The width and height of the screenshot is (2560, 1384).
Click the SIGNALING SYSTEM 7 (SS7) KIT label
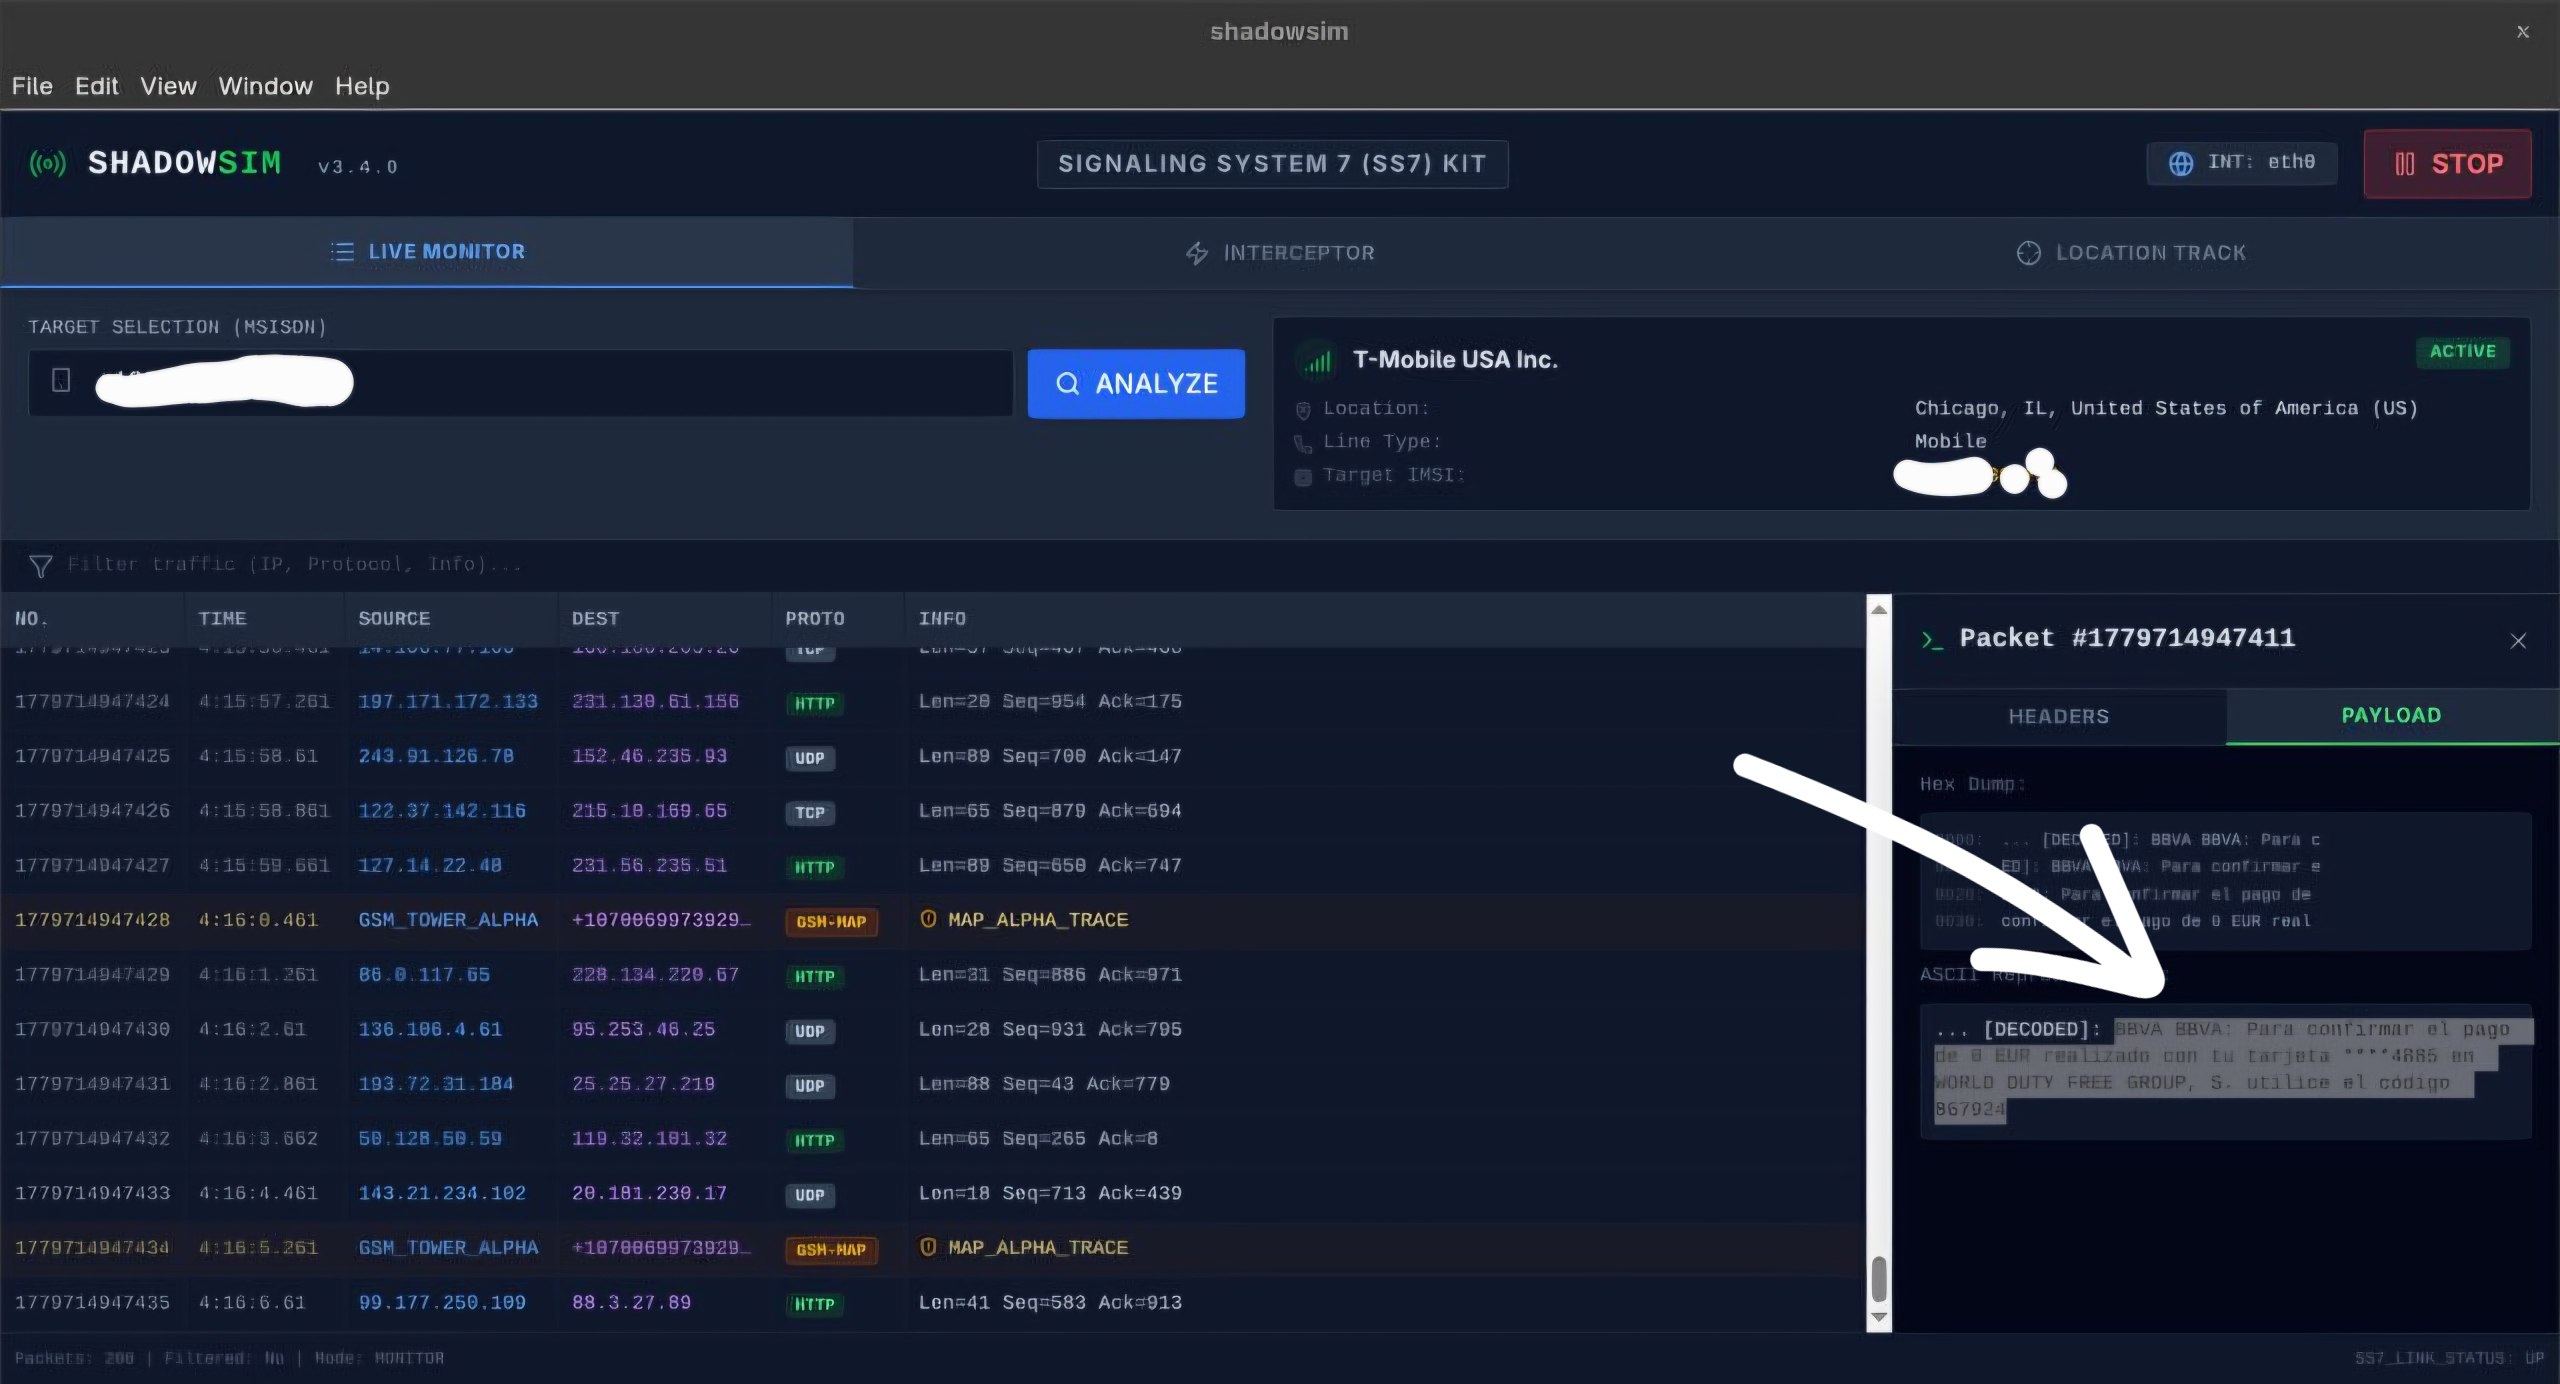pos(1272,164)
